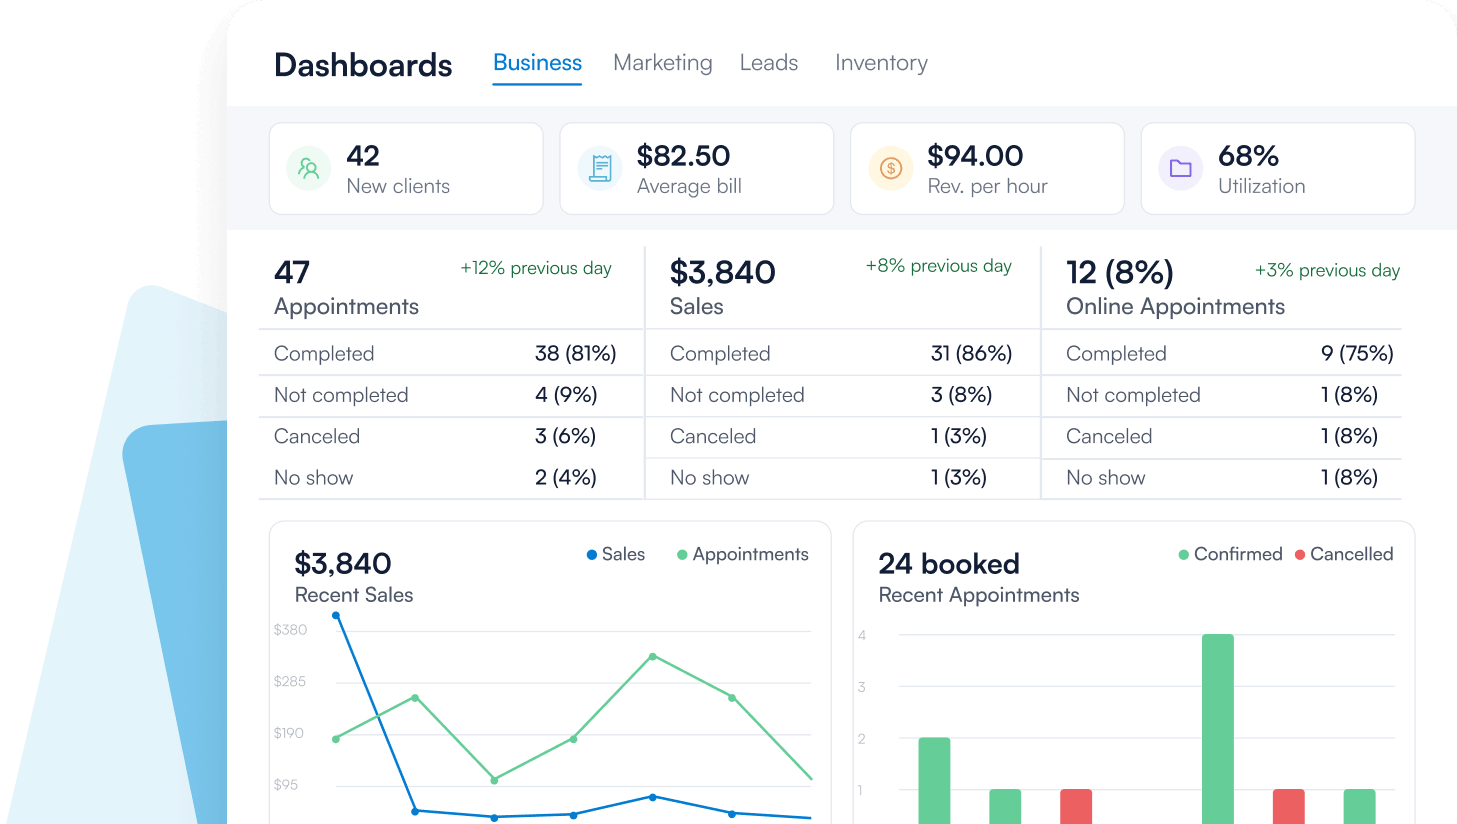Open the Leads tab
This screenshot has width=1457, height=824.
coord(769,63)
